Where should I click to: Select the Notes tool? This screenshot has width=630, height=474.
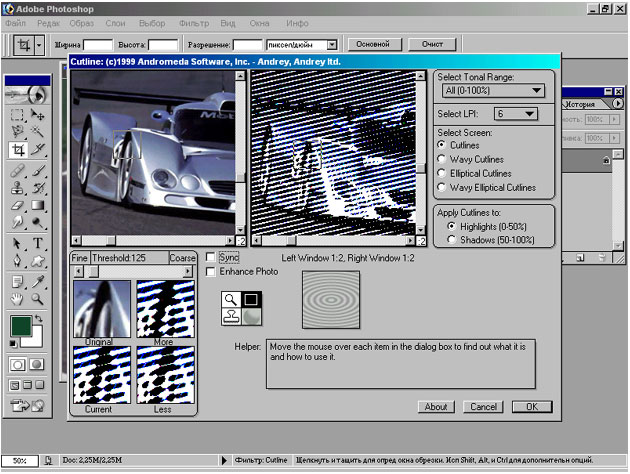tap(17, 282)
